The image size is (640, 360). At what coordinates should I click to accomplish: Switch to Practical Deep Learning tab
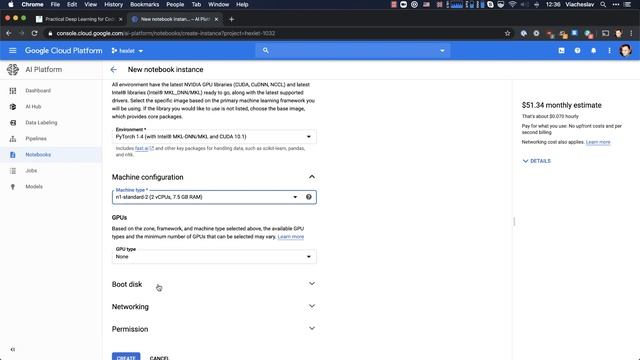[x=78, y=19]
